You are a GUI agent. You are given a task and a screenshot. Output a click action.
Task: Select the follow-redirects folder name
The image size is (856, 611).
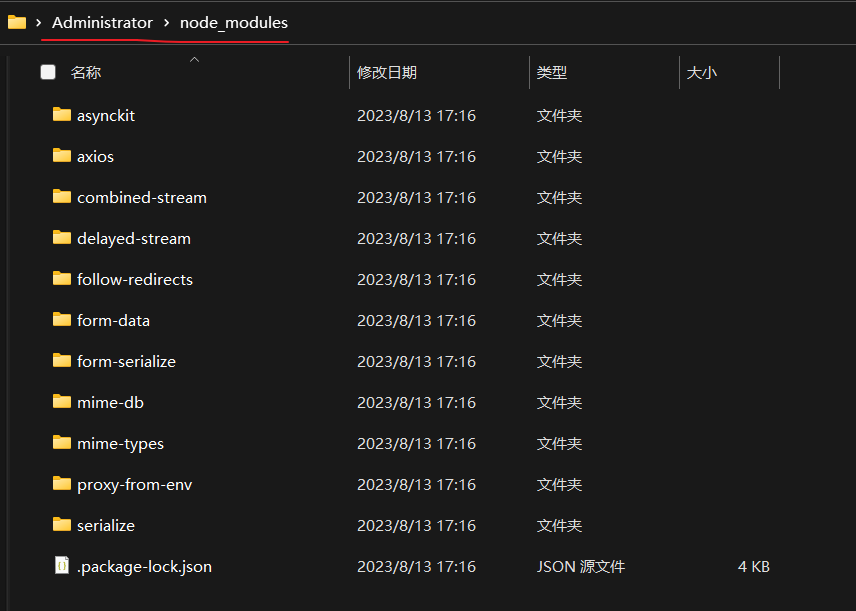point(135,280)
